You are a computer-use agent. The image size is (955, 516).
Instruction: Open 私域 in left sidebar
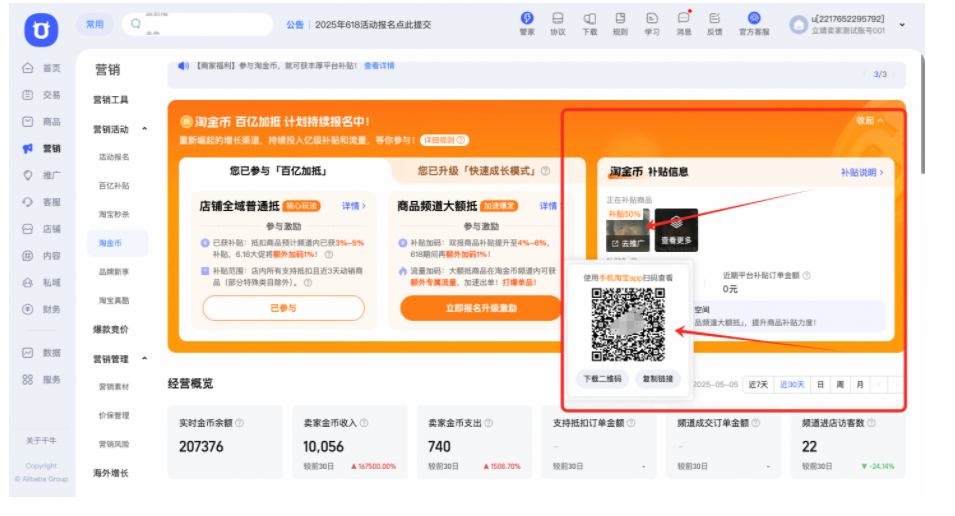pos(41,283)
